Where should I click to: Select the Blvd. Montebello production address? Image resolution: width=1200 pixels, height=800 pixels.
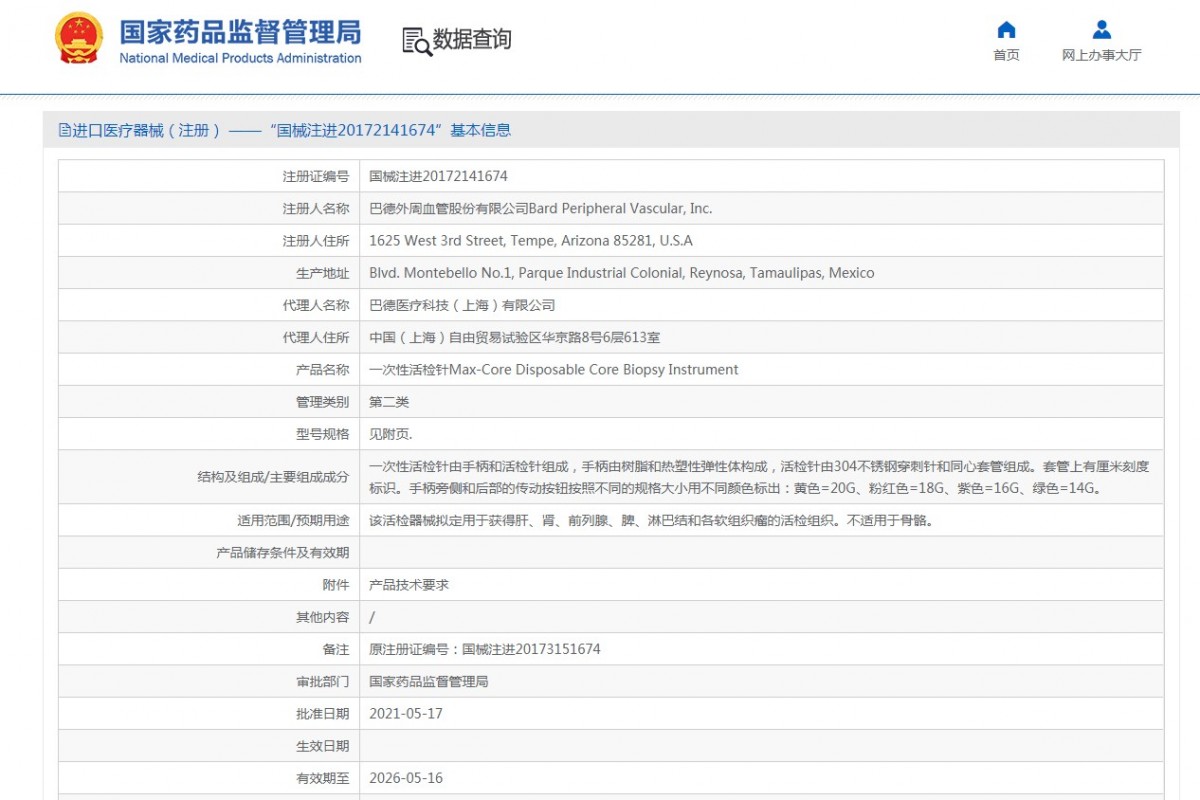pyautogui.click(x=622, y=273)
